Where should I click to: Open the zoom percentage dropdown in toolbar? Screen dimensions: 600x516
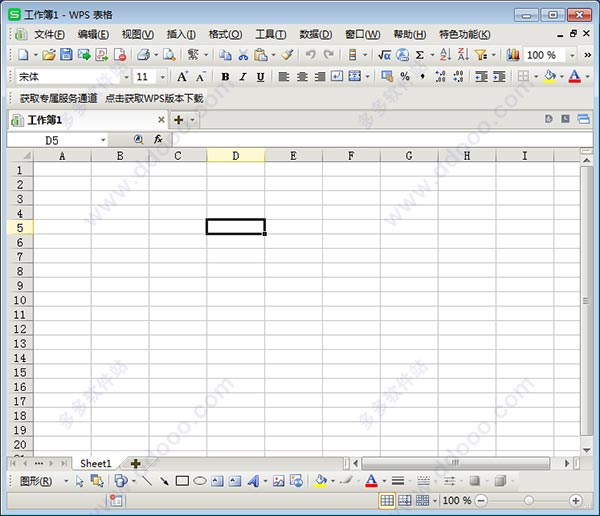tap(572, 55)
